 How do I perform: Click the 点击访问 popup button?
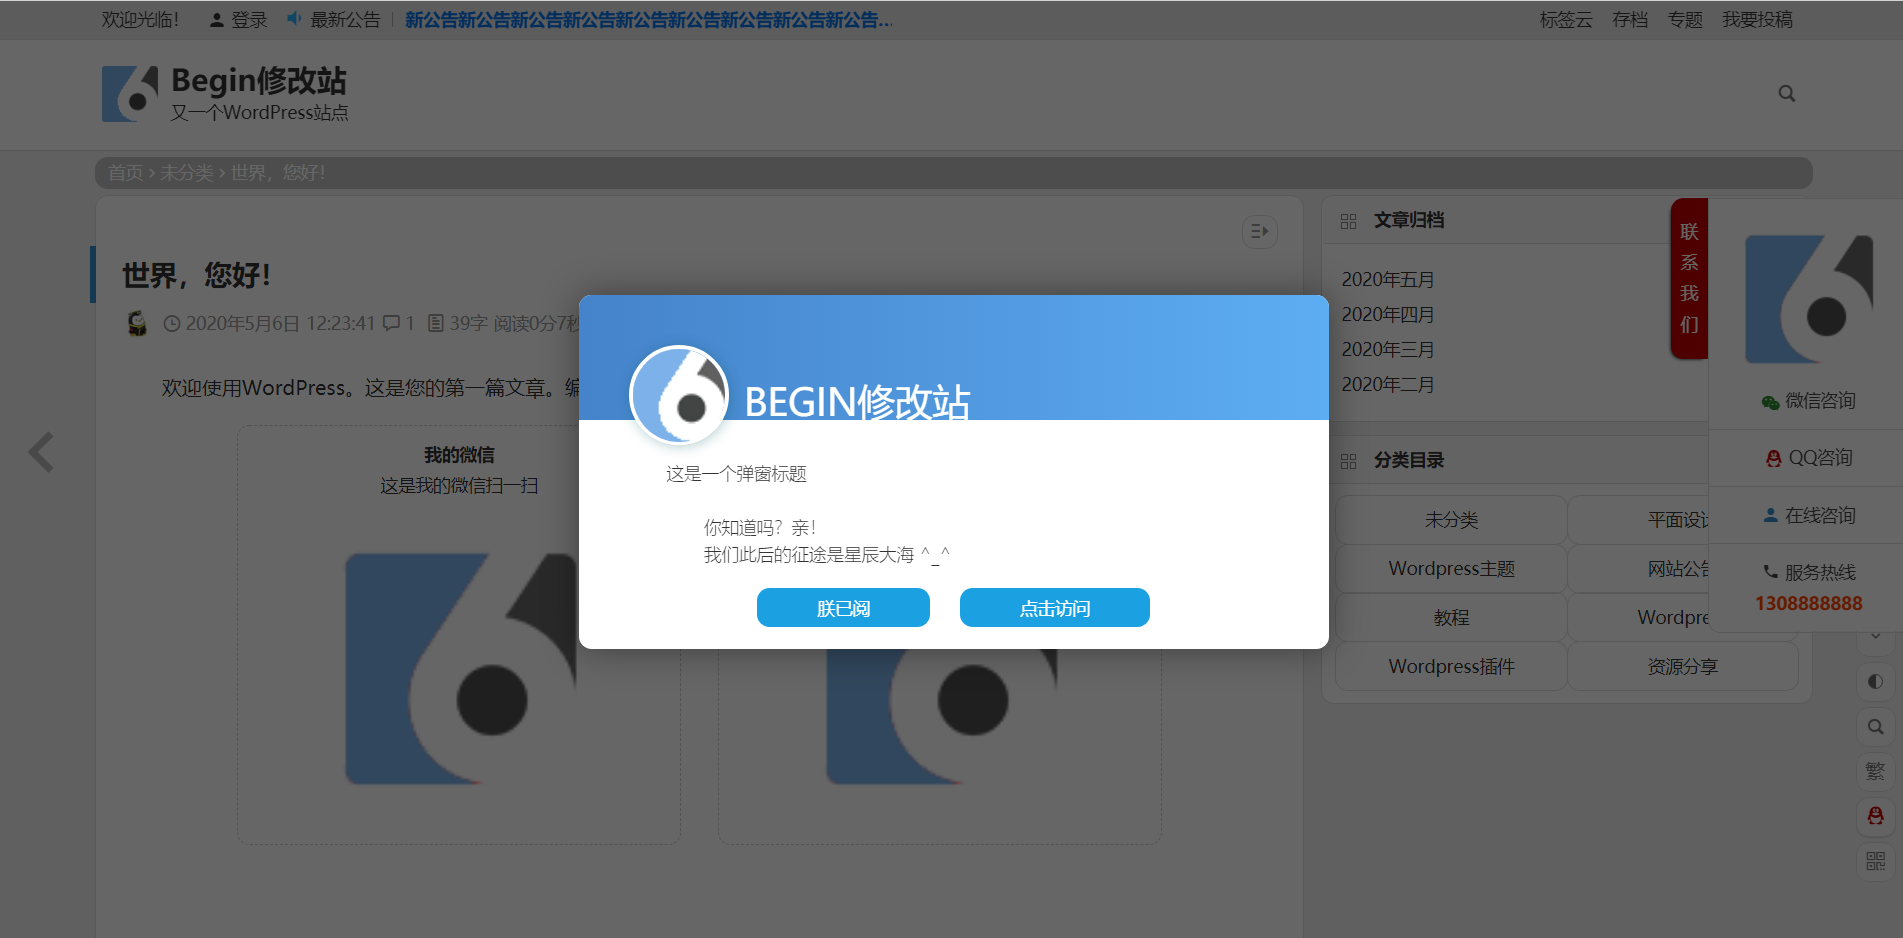coord(1054,608)
